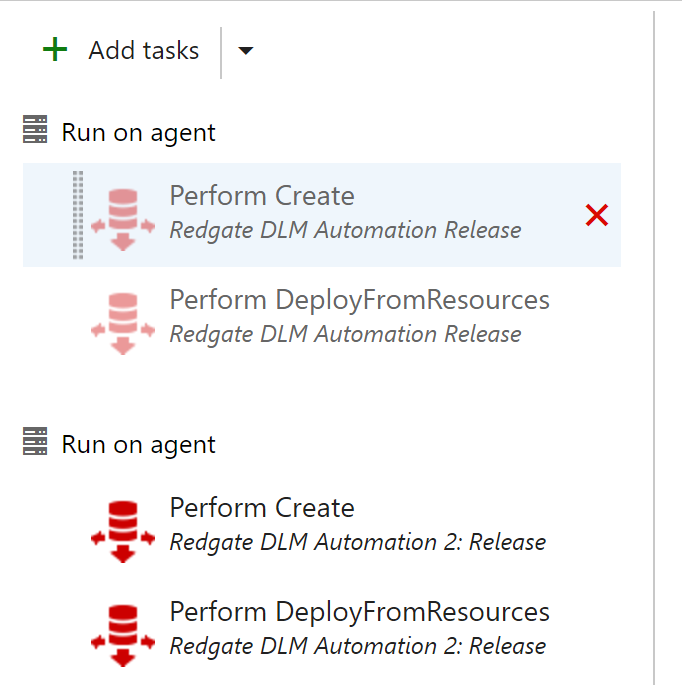This screenshot has height=685, width=682.
Task: Open the dropdown arrow beside Add tasks
Action: pos(246,51)
